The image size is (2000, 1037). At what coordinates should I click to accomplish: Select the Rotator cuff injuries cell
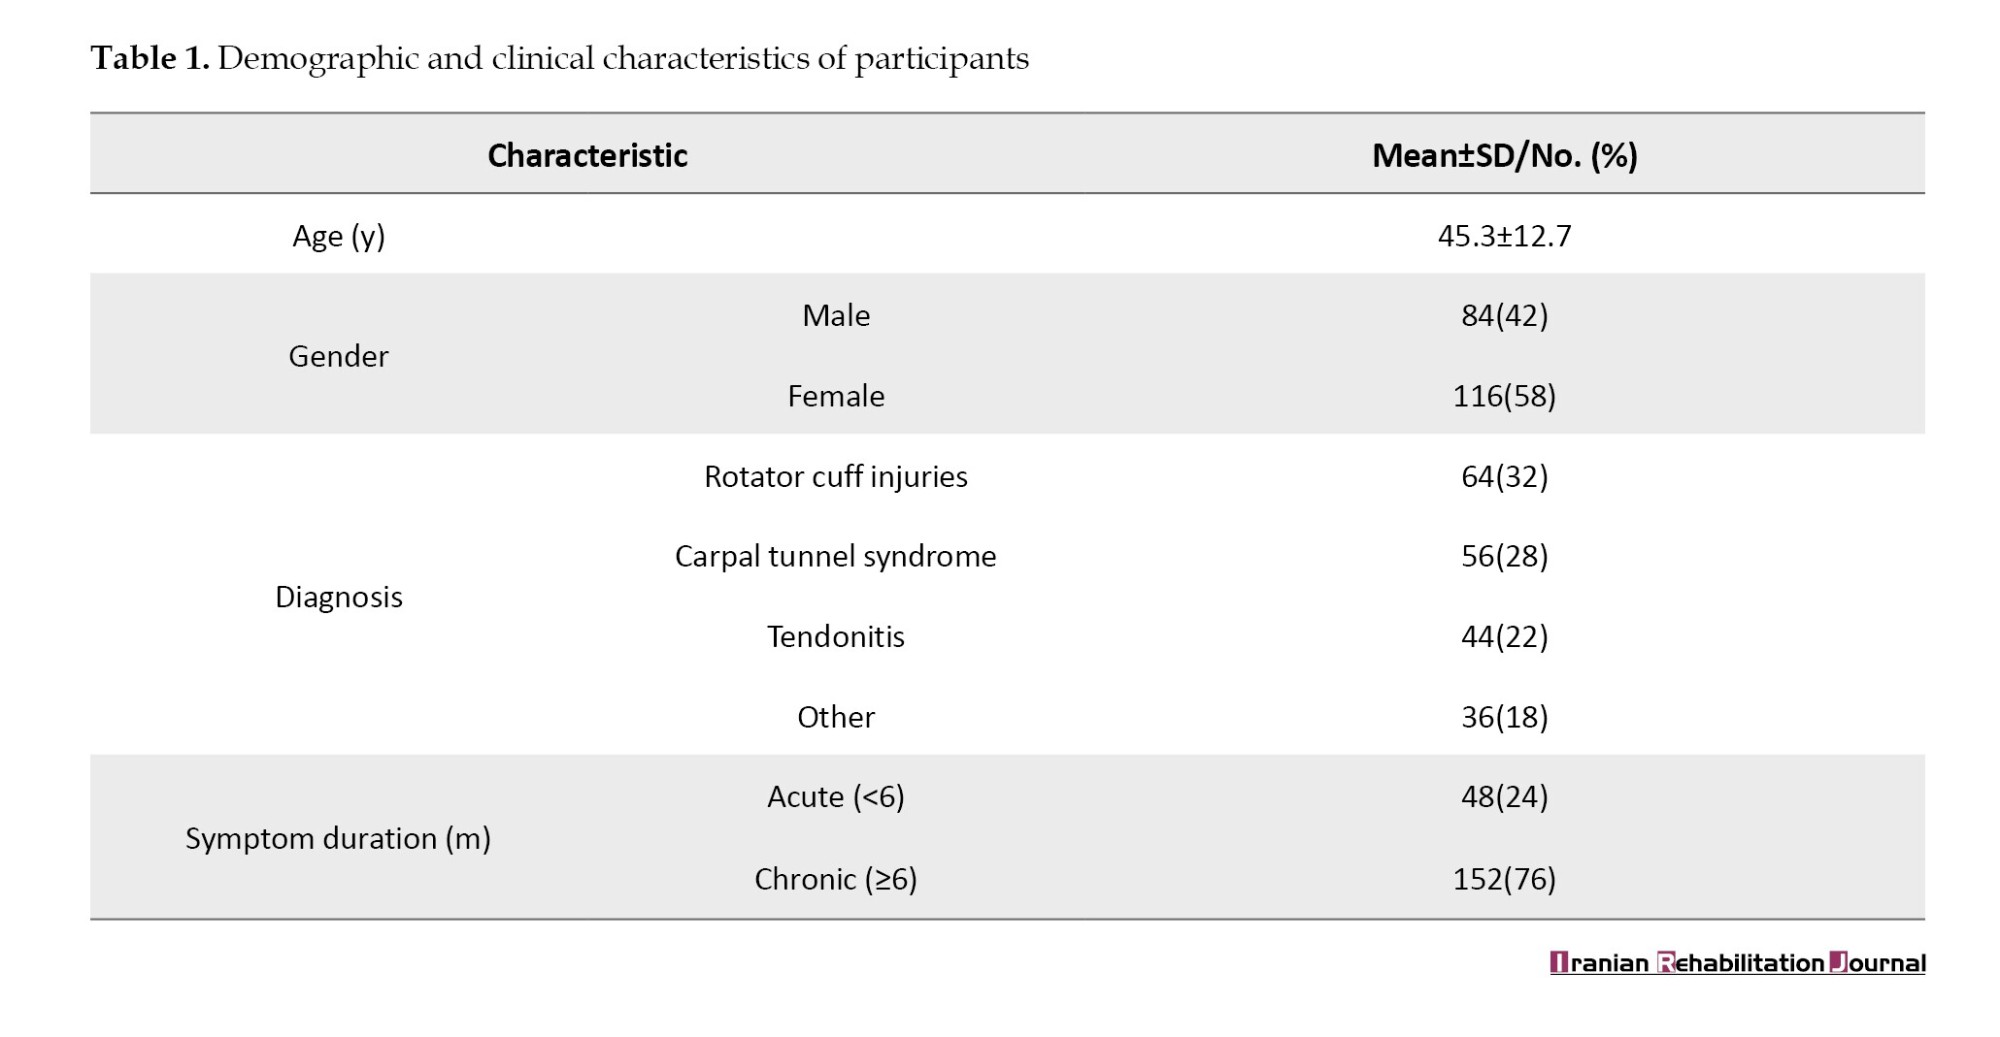tap(836, 476)
